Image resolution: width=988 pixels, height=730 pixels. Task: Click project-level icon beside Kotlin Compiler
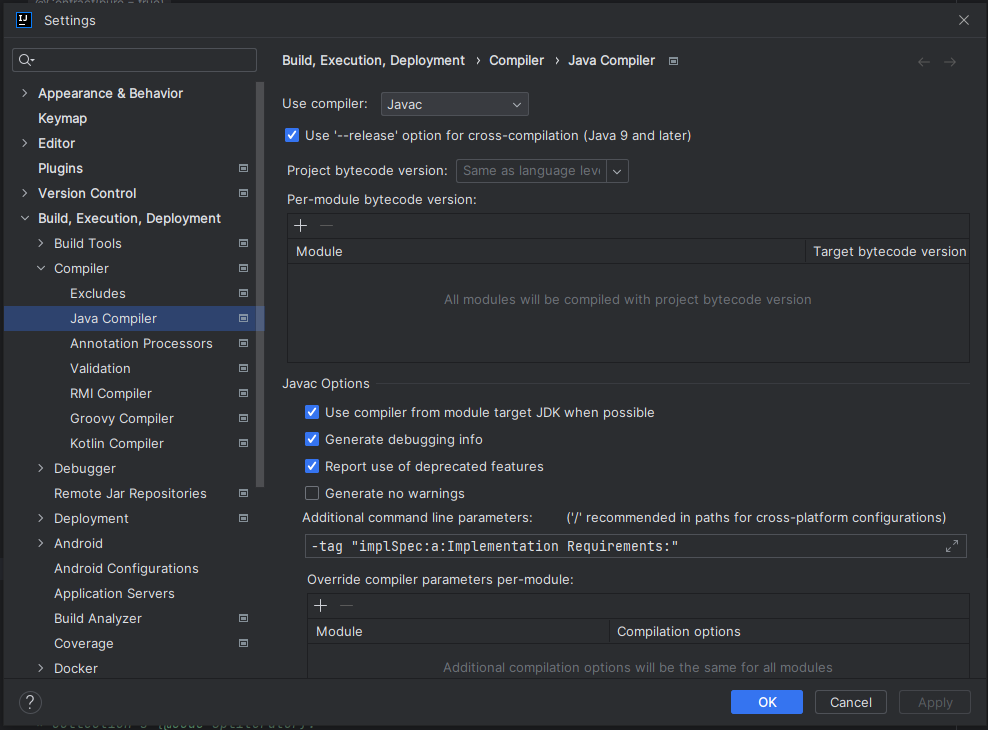click(x=243, y=443)
